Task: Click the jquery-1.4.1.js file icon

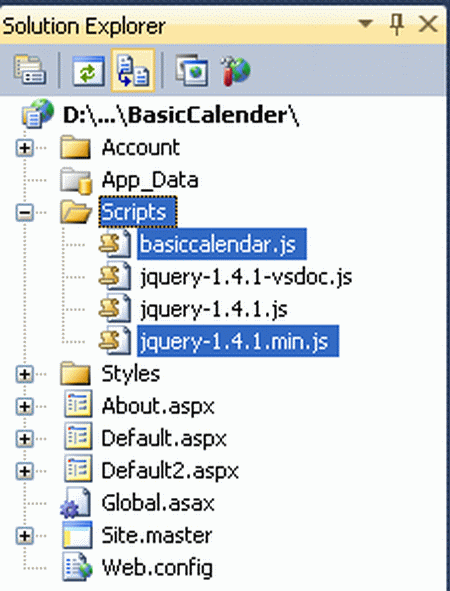Action: tap(115, 309)
